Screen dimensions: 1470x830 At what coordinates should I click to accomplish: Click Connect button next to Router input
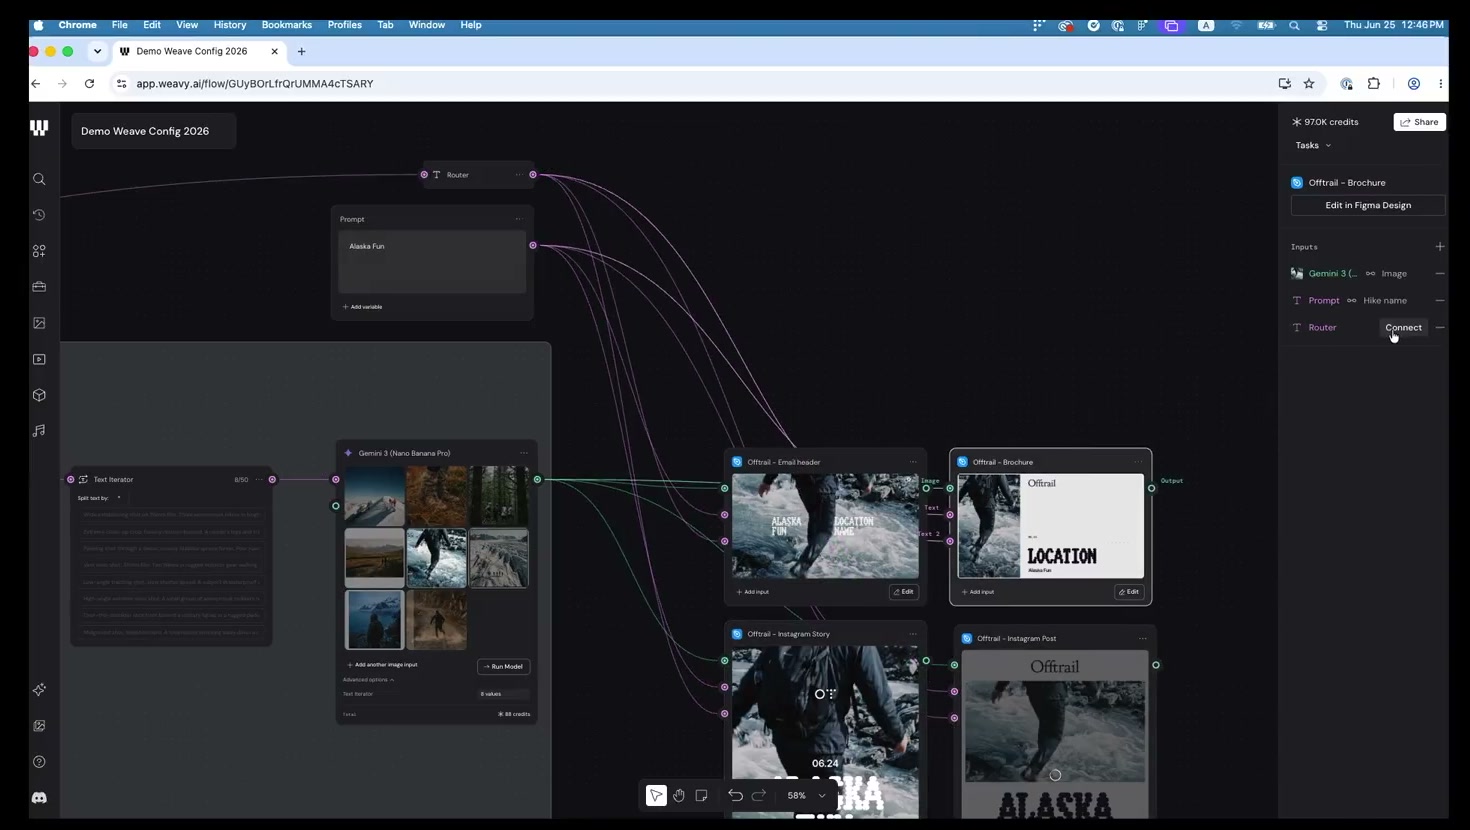click(x=1403, y=327)
